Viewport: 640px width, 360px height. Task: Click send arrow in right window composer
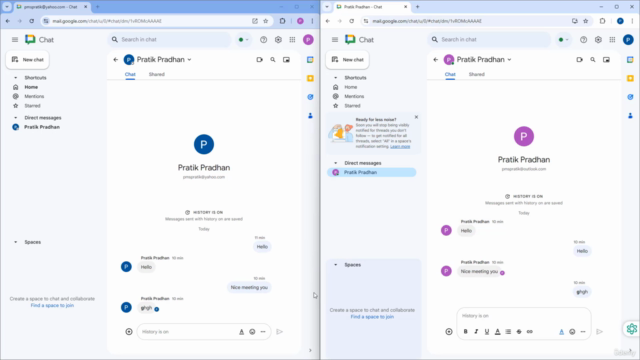point(600,332)
